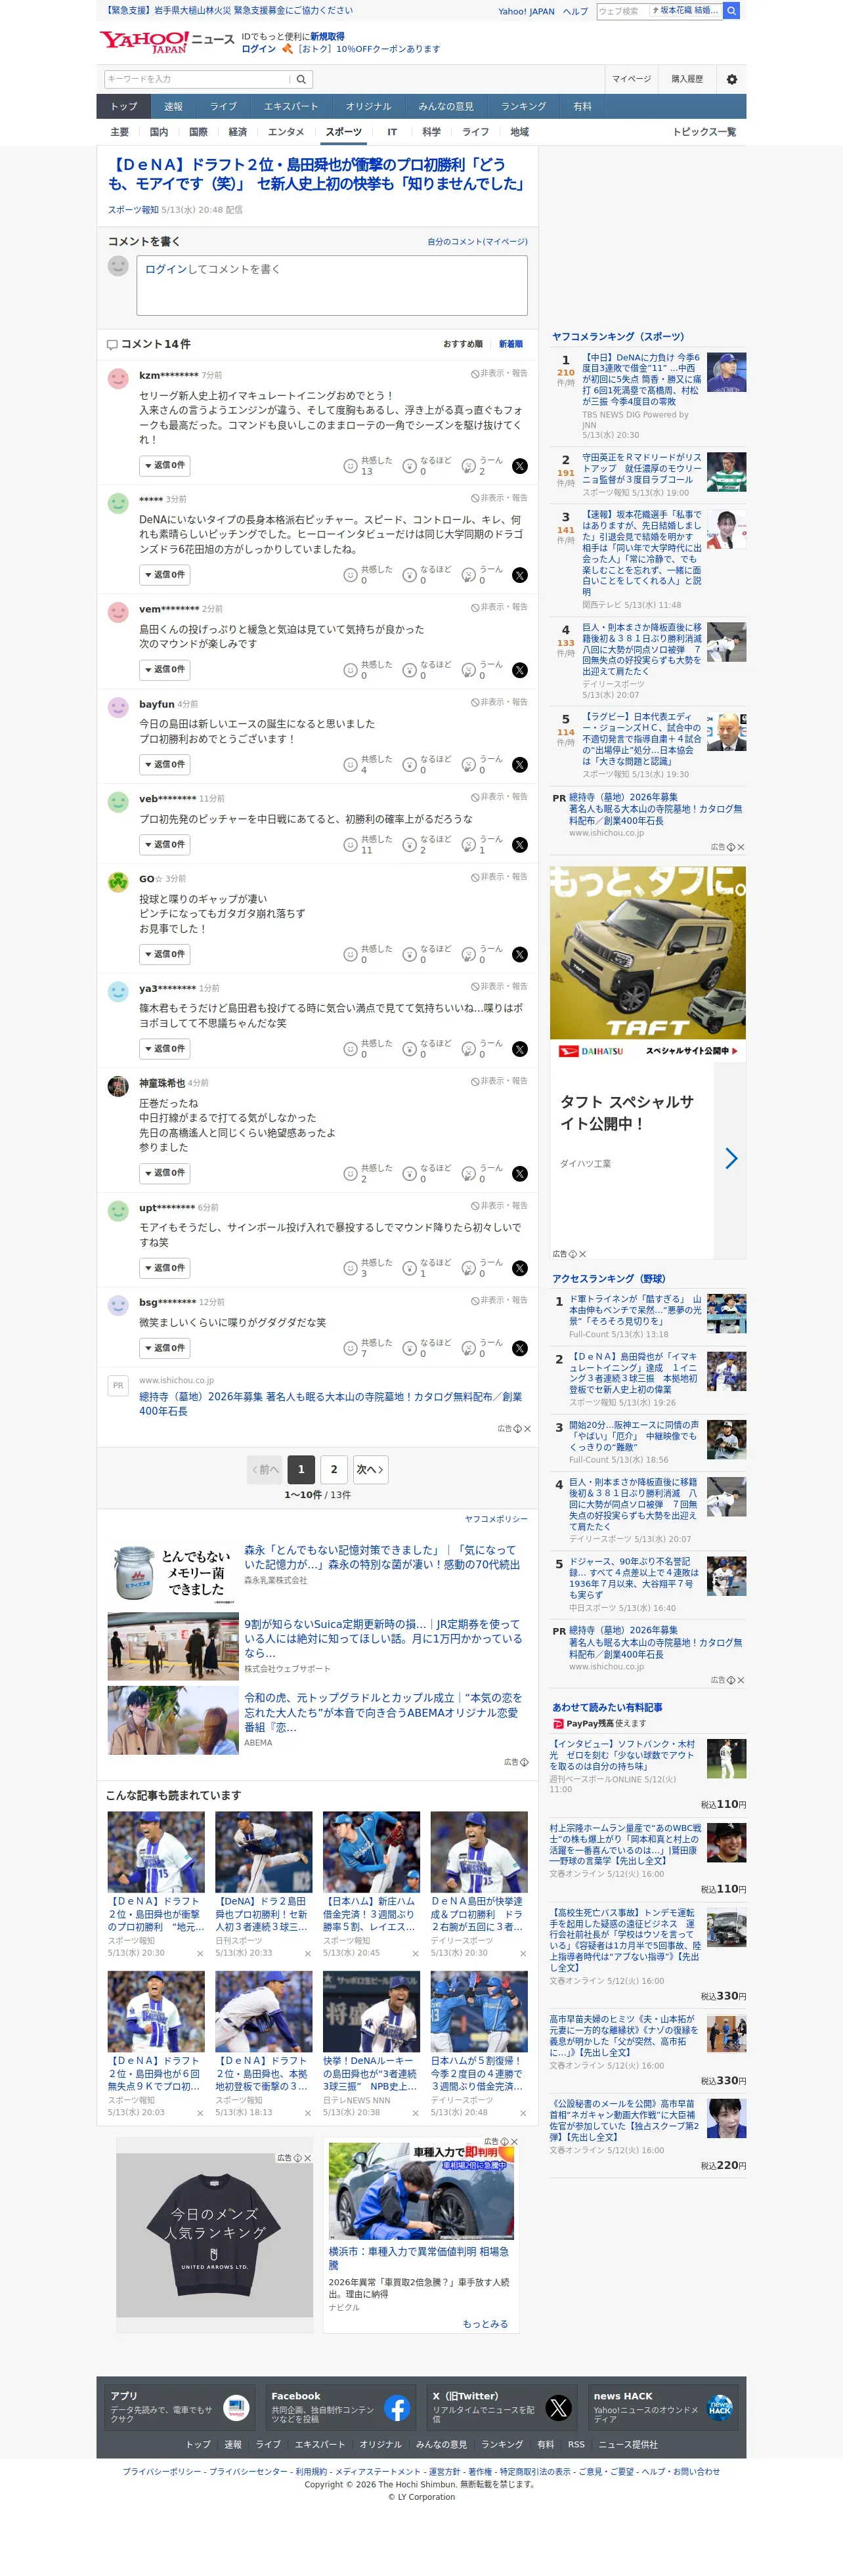
Task: Click next arrow on Daihatsu TAFT ad
Action: [x=731, y=1158]
